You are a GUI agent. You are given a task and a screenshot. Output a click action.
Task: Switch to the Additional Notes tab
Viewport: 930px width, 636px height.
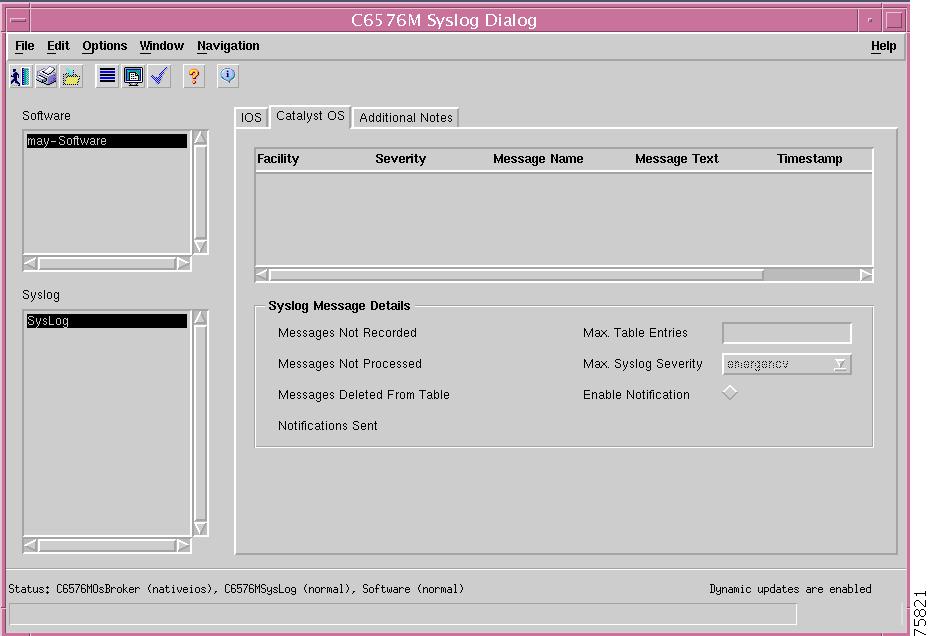406,117
